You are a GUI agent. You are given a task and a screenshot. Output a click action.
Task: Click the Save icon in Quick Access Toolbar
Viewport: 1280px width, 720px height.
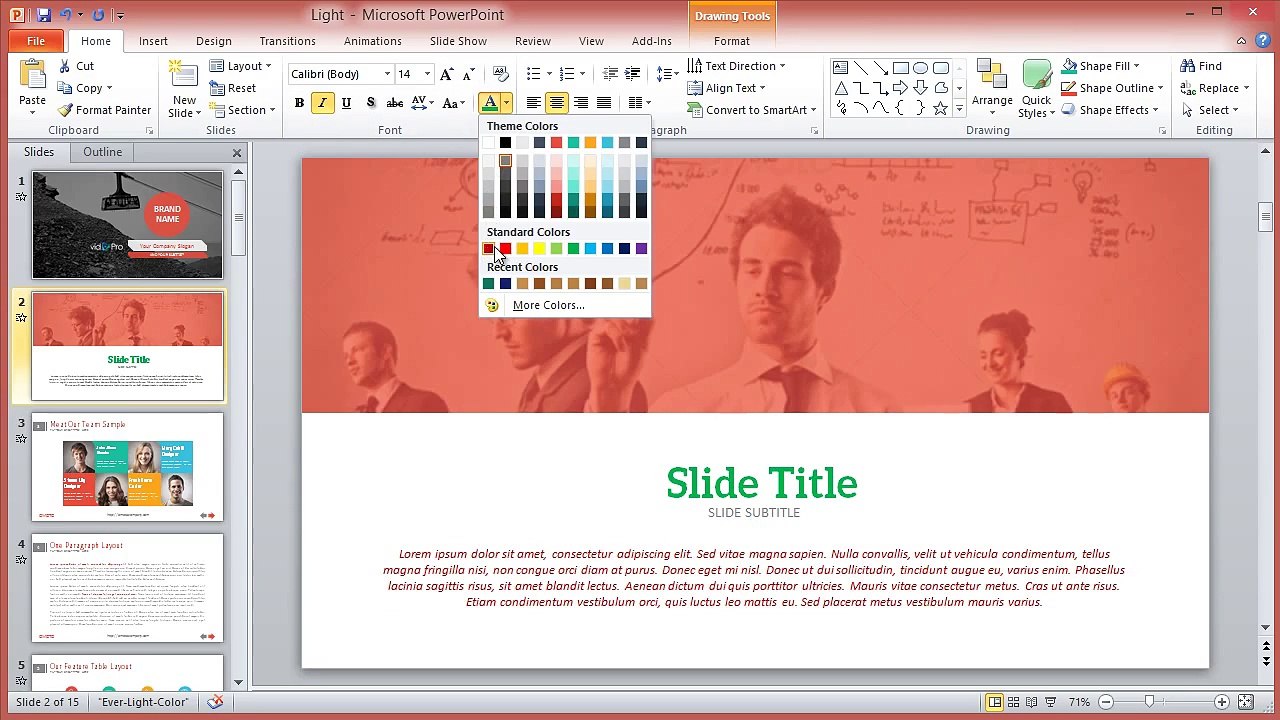tap(44, 15)
